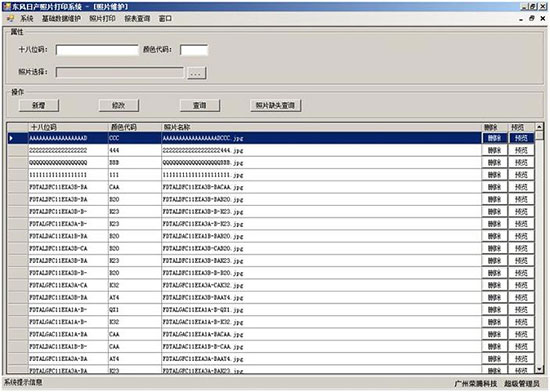The image size is (550, 392).
Task: Click the row selector arrow of the highlighted row
Action: pos(18,138)
